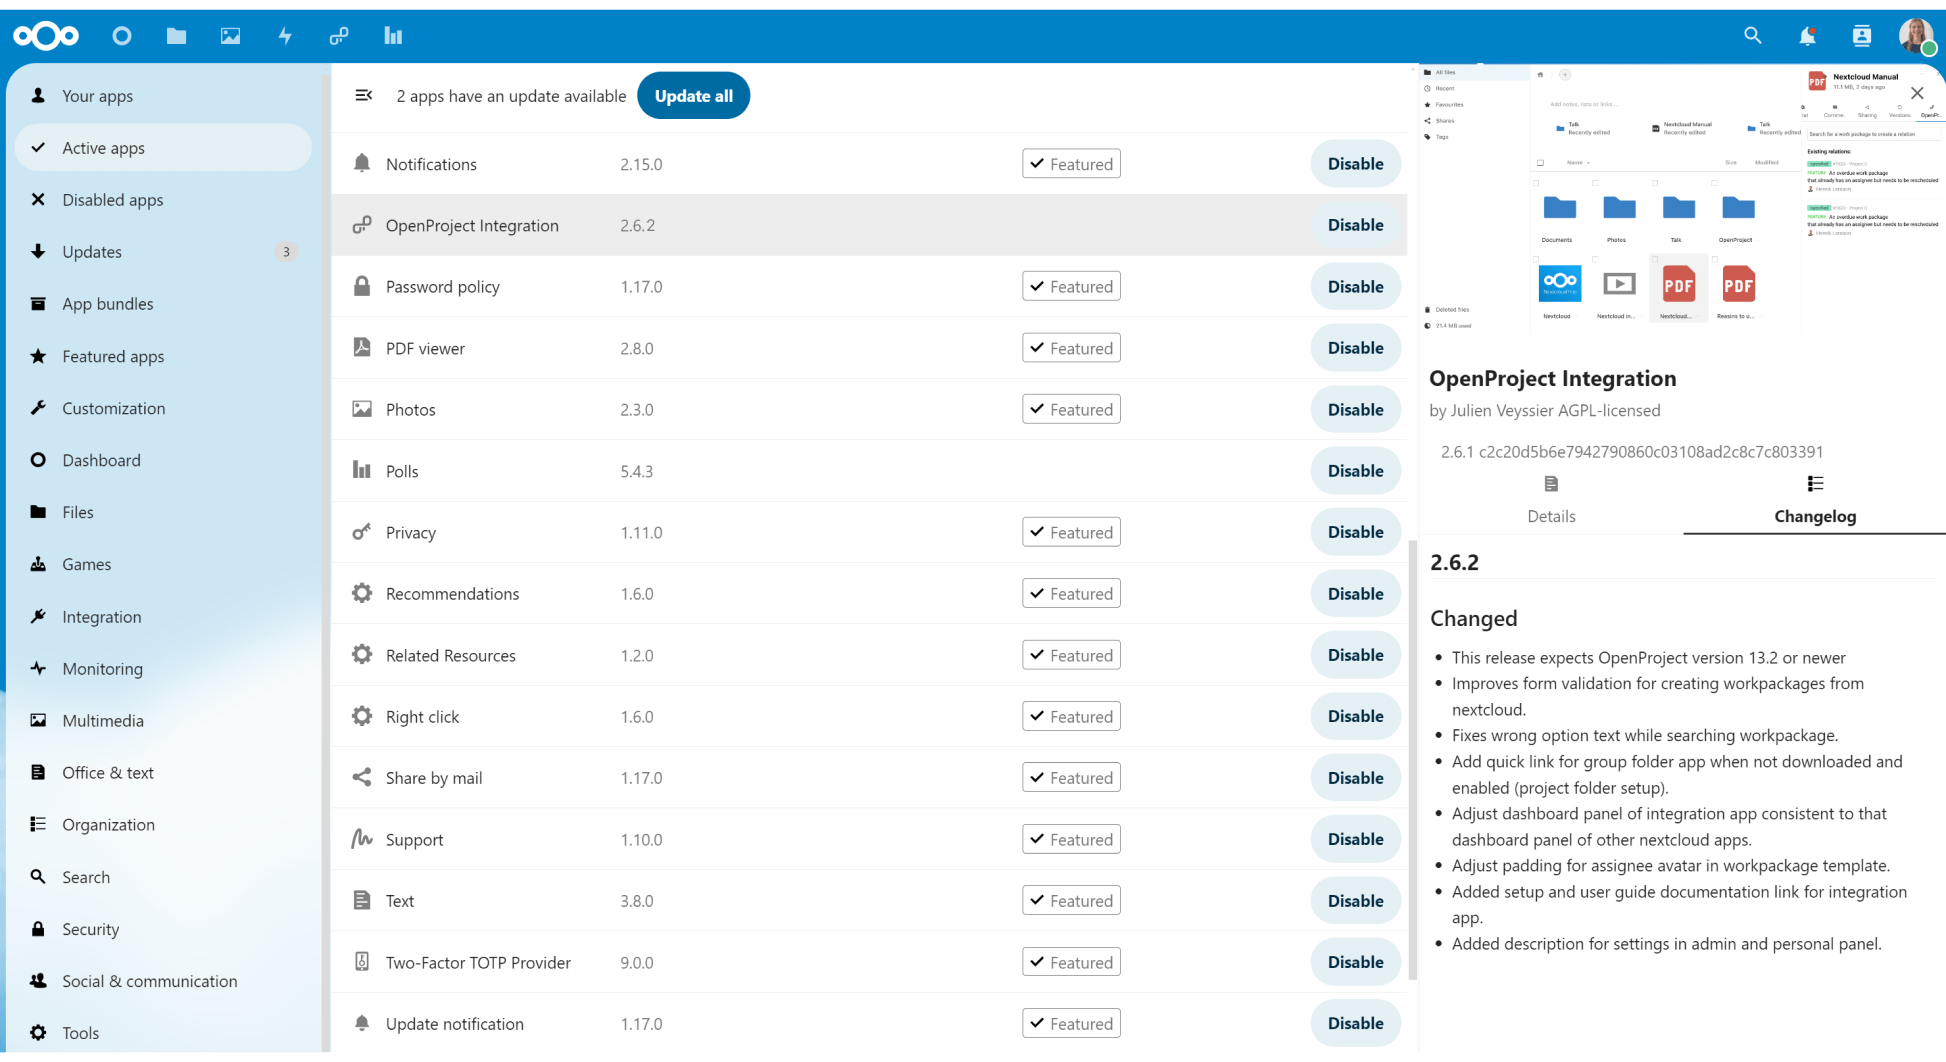Click the Featured badge for Notifications
The image size is (1946, 1062).
(1071, 164)
